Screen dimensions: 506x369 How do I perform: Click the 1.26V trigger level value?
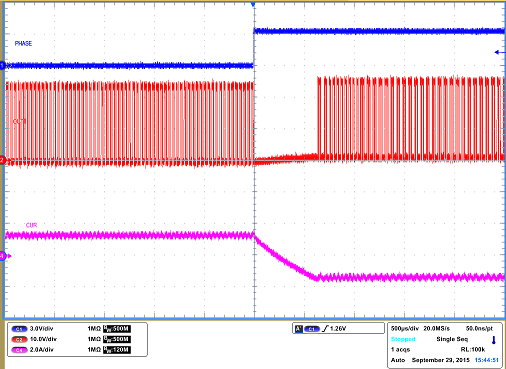(x=338, y=329)
